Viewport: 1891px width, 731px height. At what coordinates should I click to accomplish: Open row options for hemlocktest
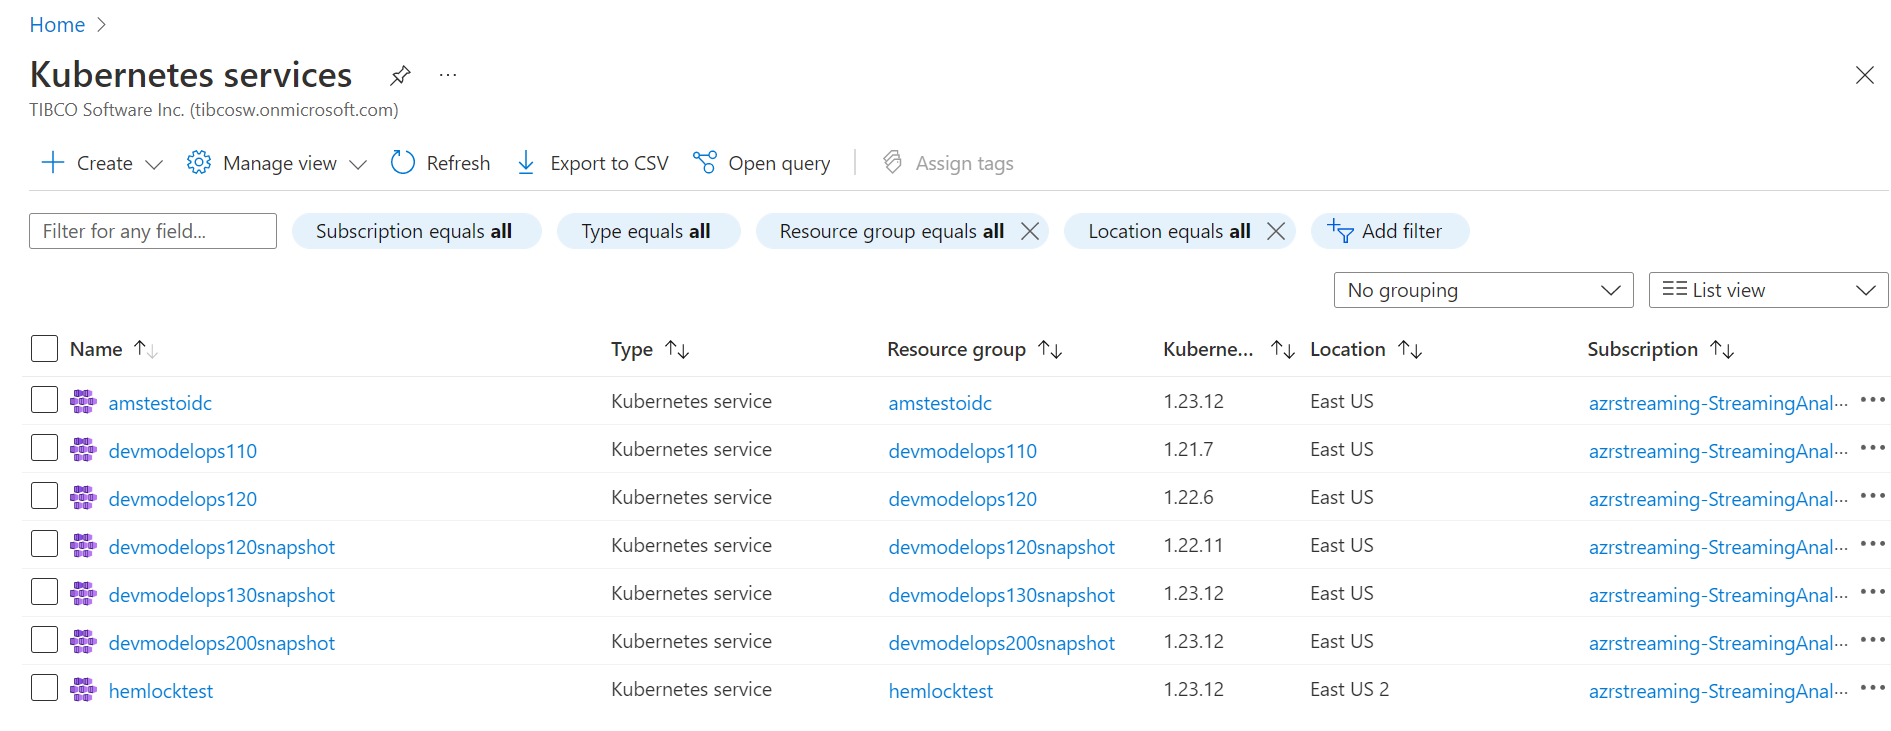(1872, 688)
